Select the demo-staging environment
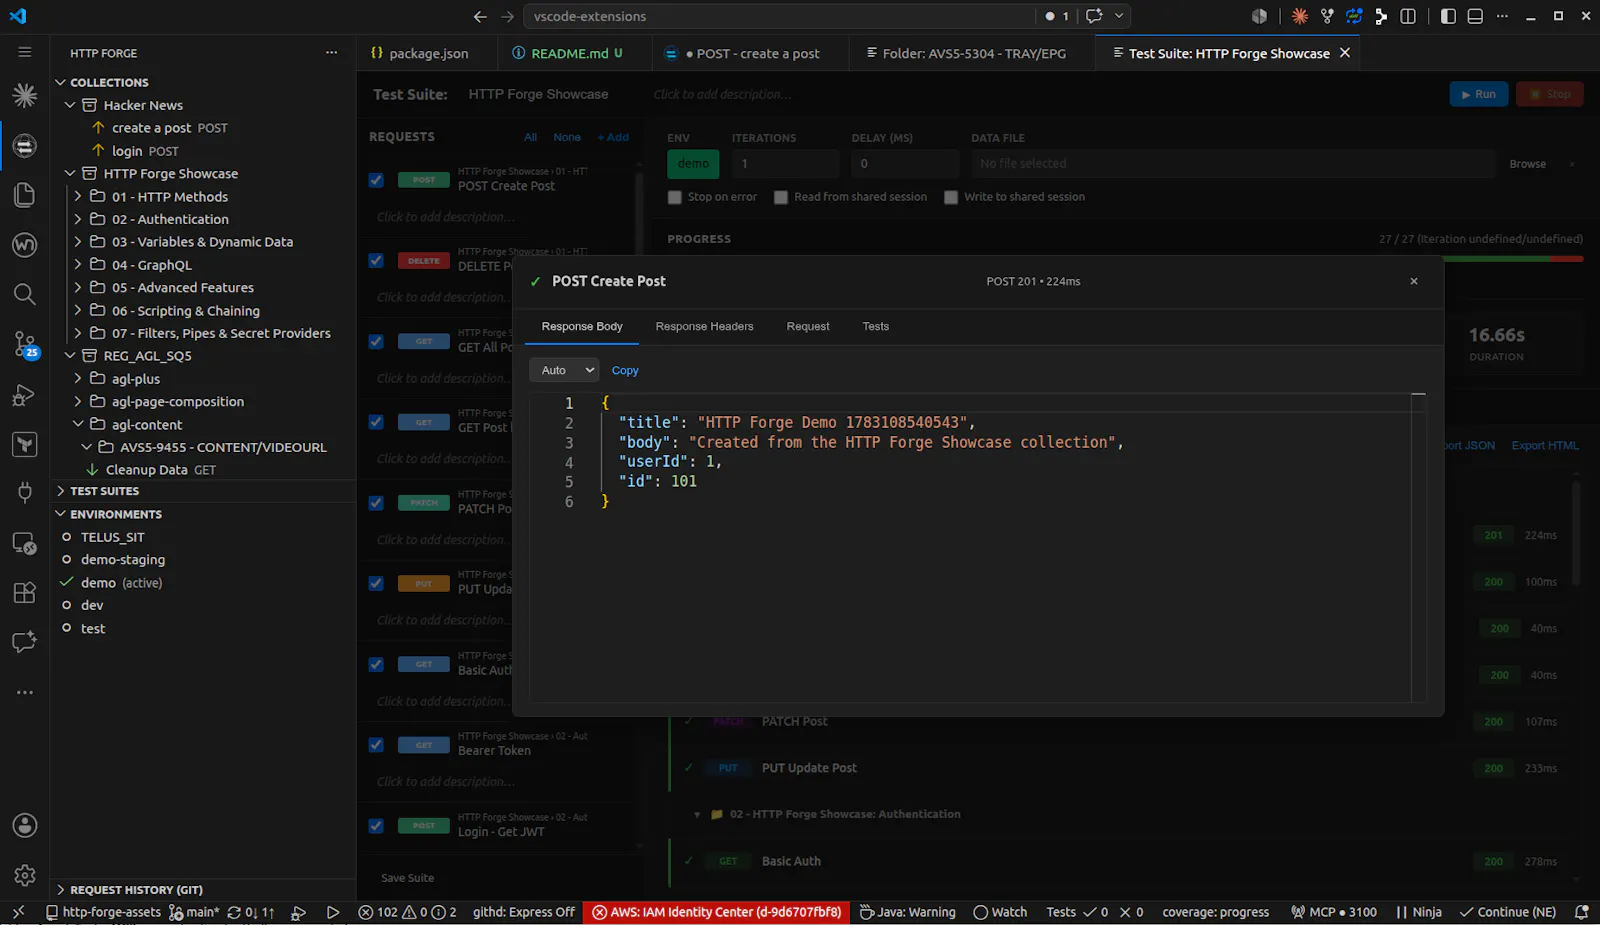Image resolution: width=1600 pixels, height=925 pixels. pyautogui.click(x=123, y=560)
